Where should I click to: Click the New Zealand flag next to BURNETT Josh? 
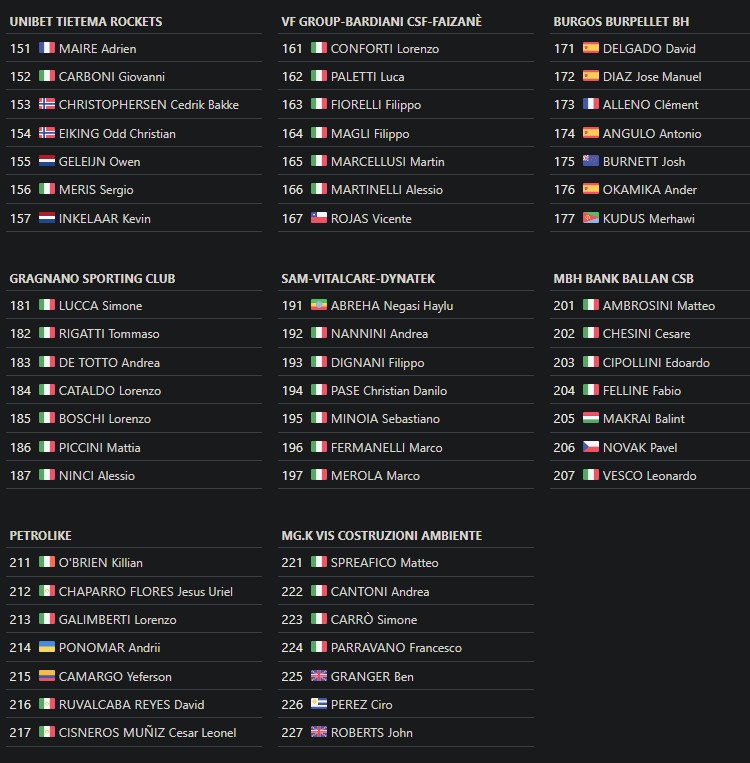tap(591, 161)
